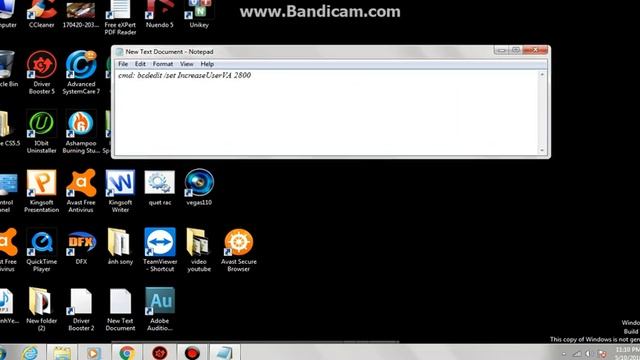Click the Avast Secure Browser icon
The height and width of the screenshot is (360, 640).
tap(239, 250)
